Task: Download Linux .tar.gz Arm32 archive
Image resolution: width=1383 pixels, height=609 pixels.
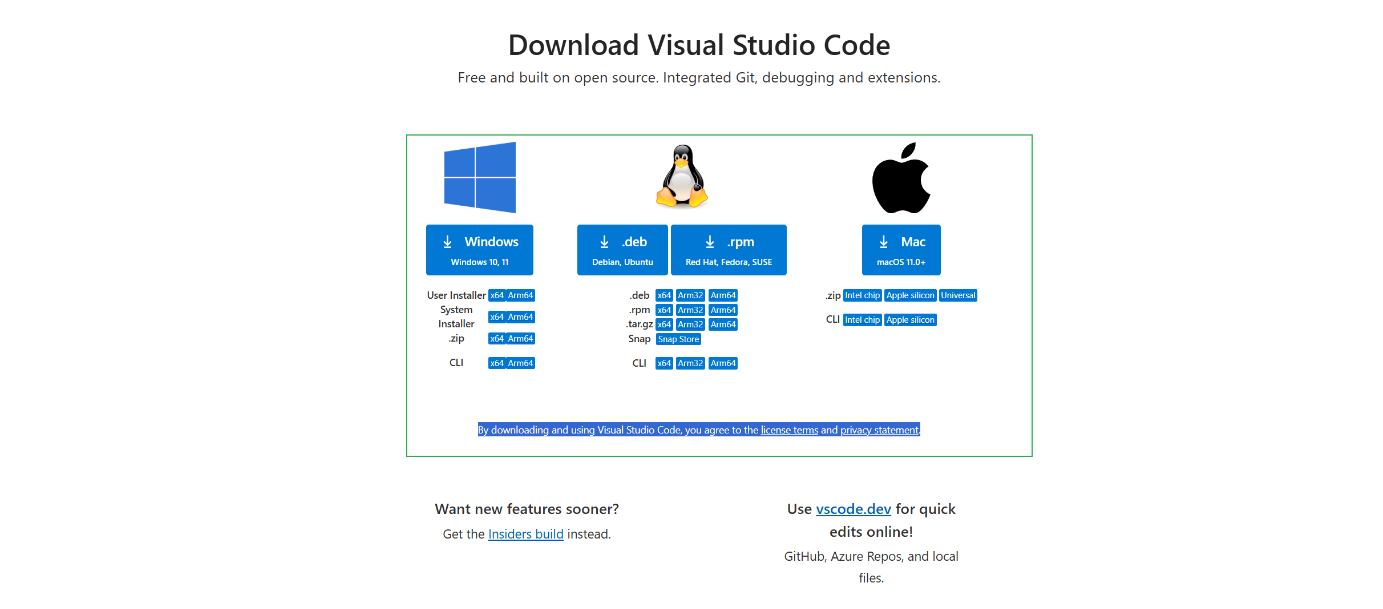Action: pyautogui.click(x=690, y=324)
